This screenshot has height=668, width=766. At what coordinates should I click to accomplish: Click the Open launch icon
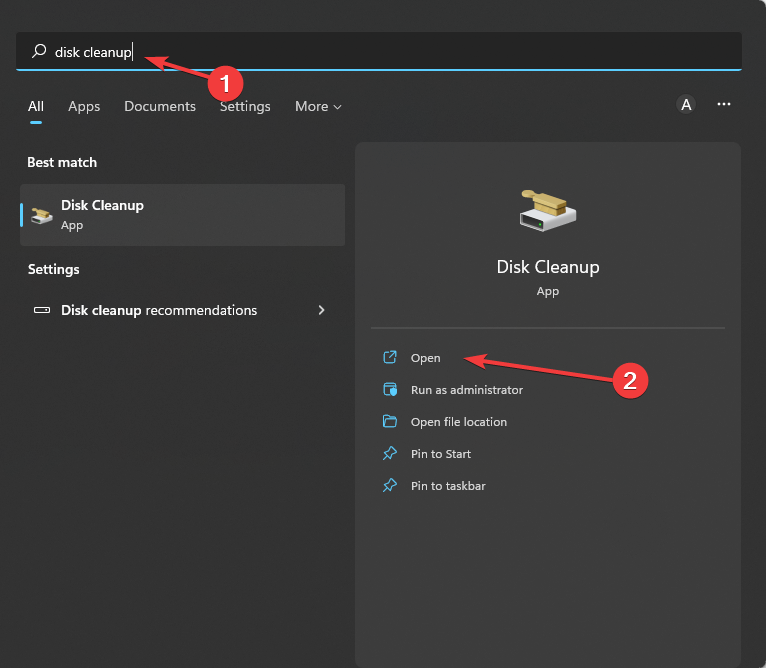pyautogui.click(x=390, y=357)
